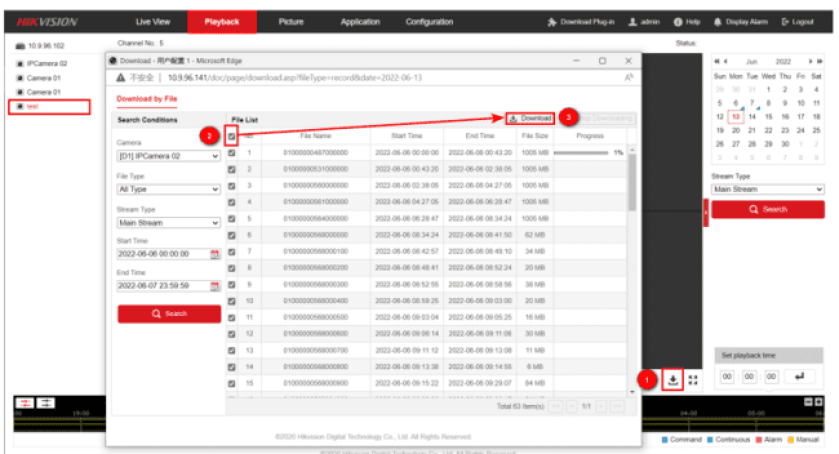Open the Configuration tab
The width and height of the screenshot is (839, 454).
[429, 21]
